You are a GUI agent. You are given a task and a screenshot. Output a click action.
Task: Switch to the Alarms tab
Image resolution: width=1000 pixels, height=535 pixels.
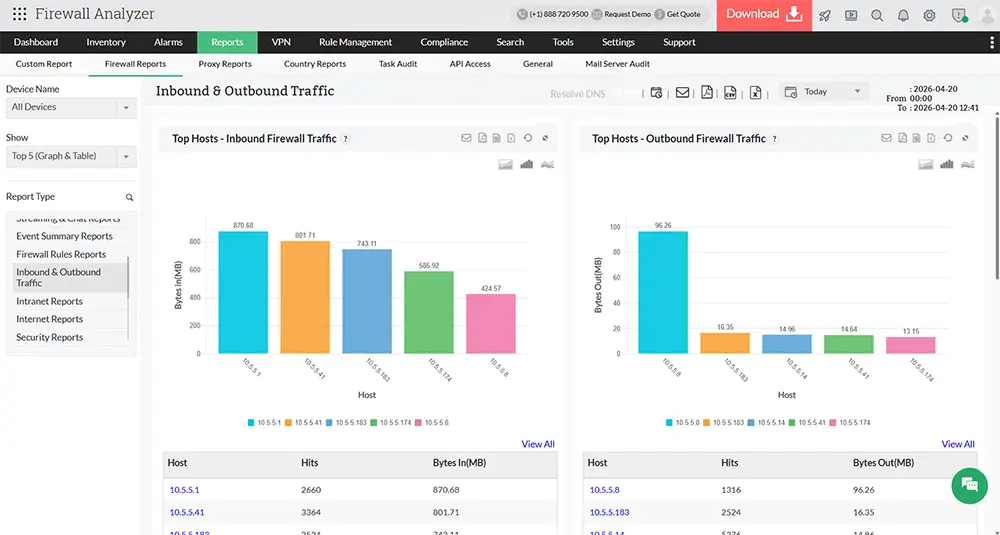[x=168, y=42]
